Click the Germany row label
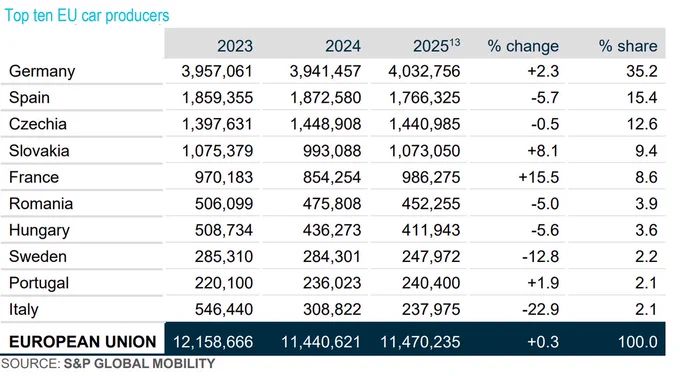The image size is (680, 376). click(42, 72)
